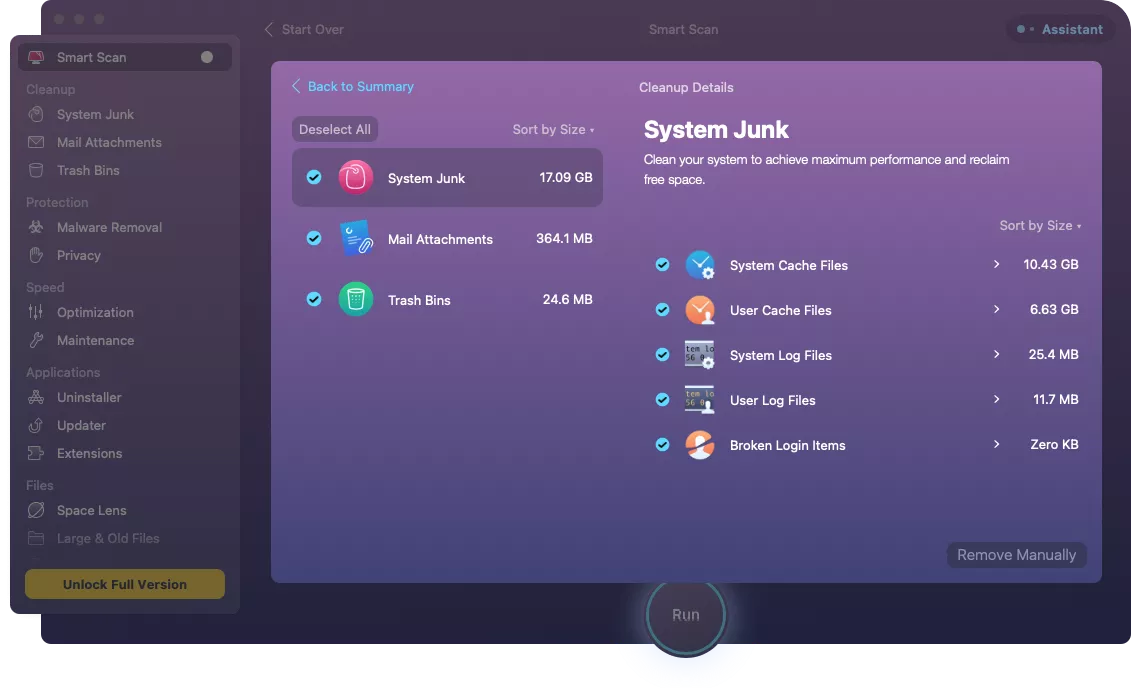The image size is (1131, 688).
Task: Expand the System Log Files details
Action: point(996,354)
